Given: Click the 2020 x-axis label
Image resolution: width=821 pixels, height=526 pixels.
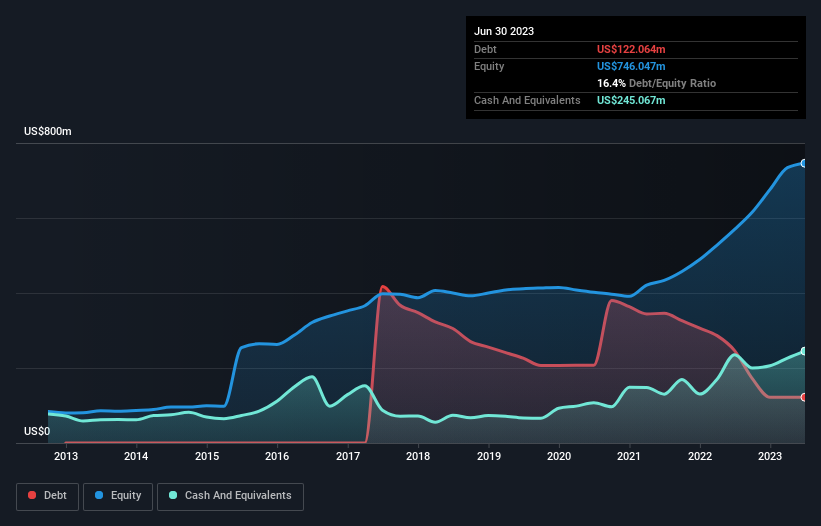Looking at the screenshot, I should [x=559, y=456].
